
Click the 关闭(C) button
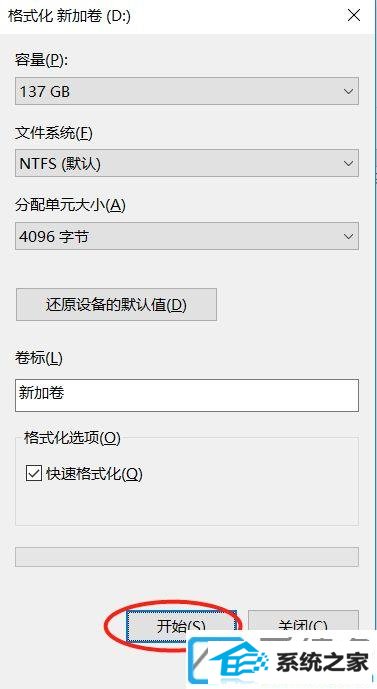tap(303, 625)
